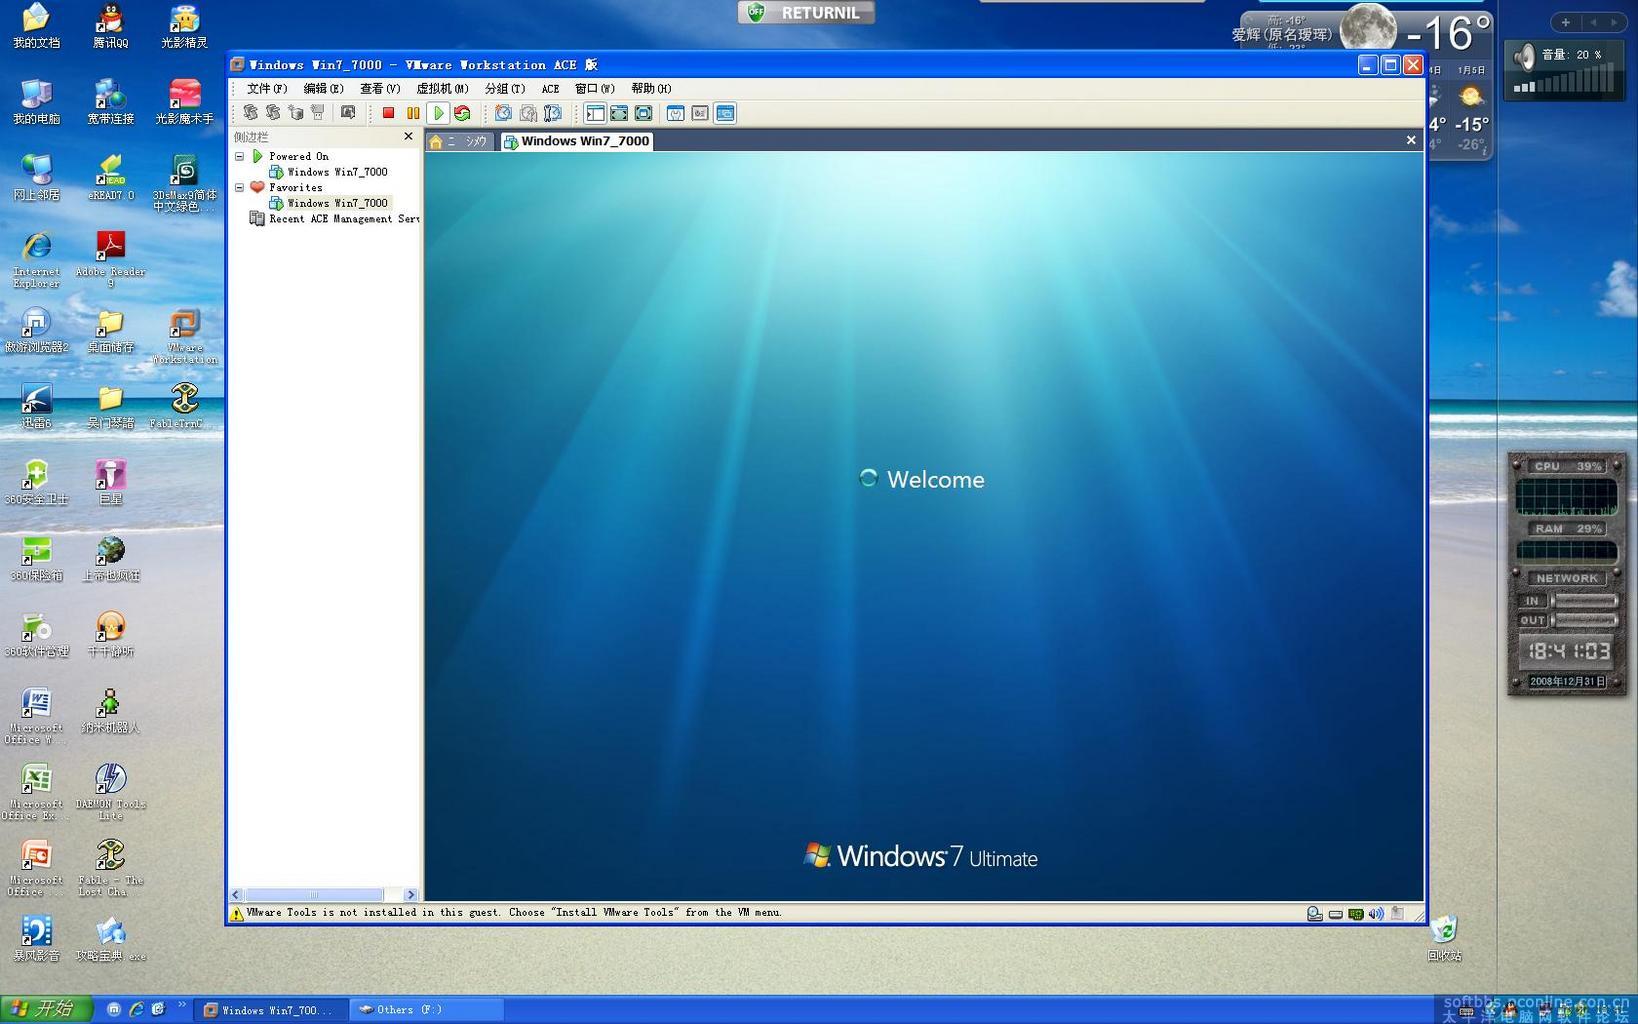This screenshot has height=1024, width=1638.
Task: Click the Summary view toolbar icon
Action: click(676, 113)
